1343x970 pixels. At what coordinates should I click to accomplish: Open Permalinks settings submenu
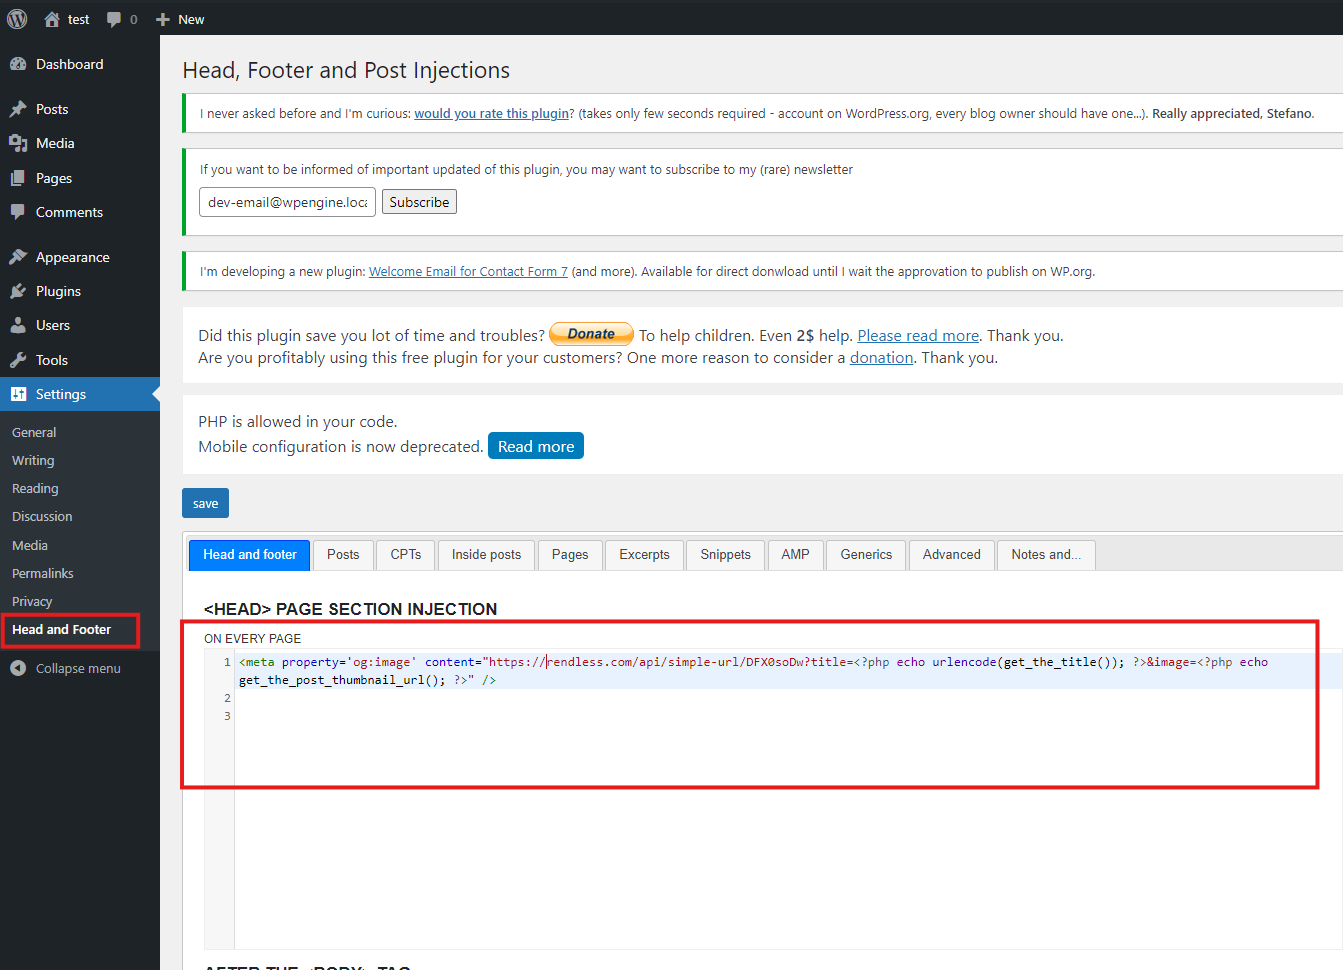click(x=43, y=573)
